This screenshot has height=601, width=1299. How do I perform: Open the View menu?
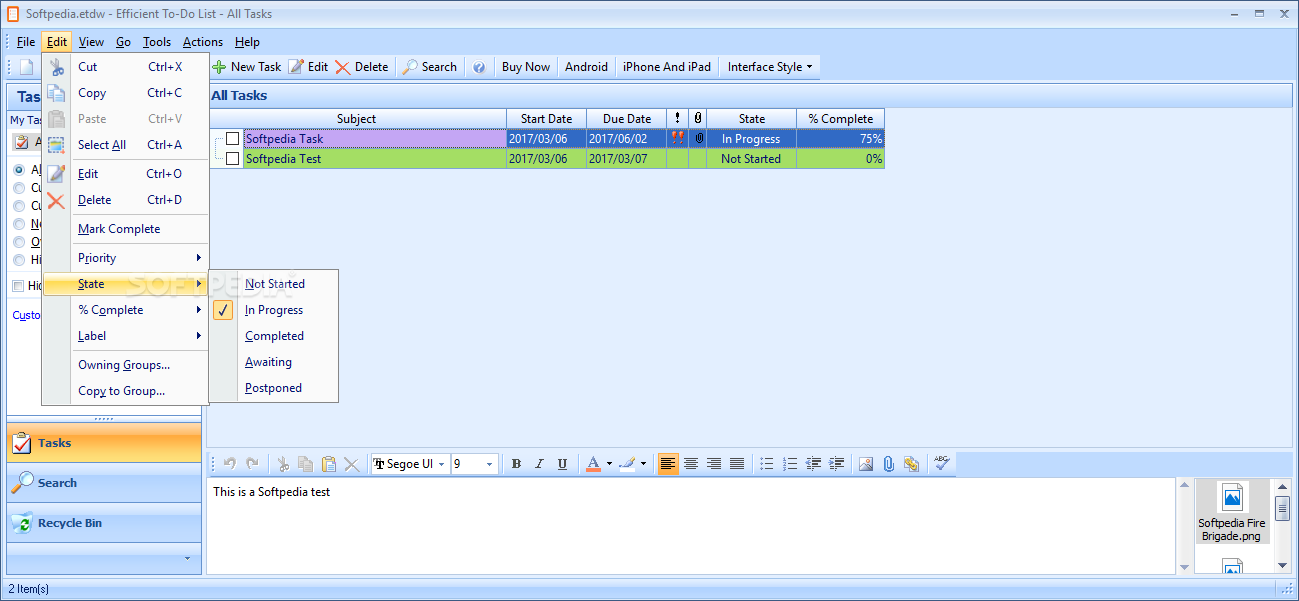(91, 42)
